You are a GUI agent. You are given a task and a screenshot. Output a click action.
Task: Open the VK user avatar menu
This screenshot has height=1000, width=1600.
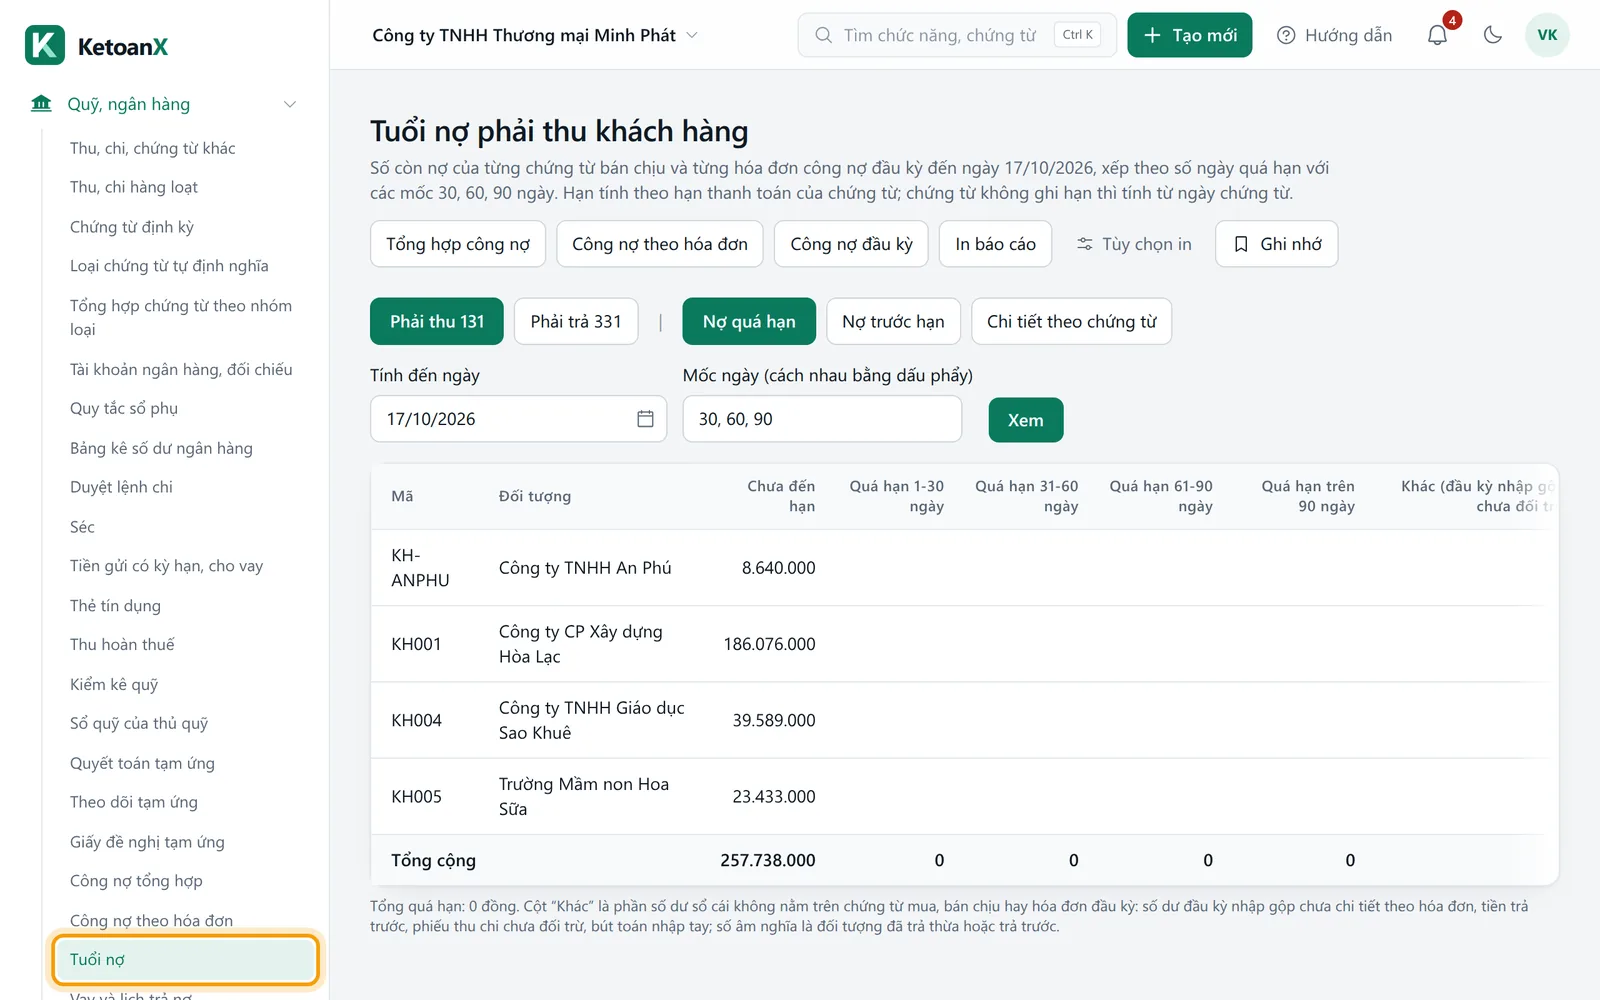point(1547,35)
